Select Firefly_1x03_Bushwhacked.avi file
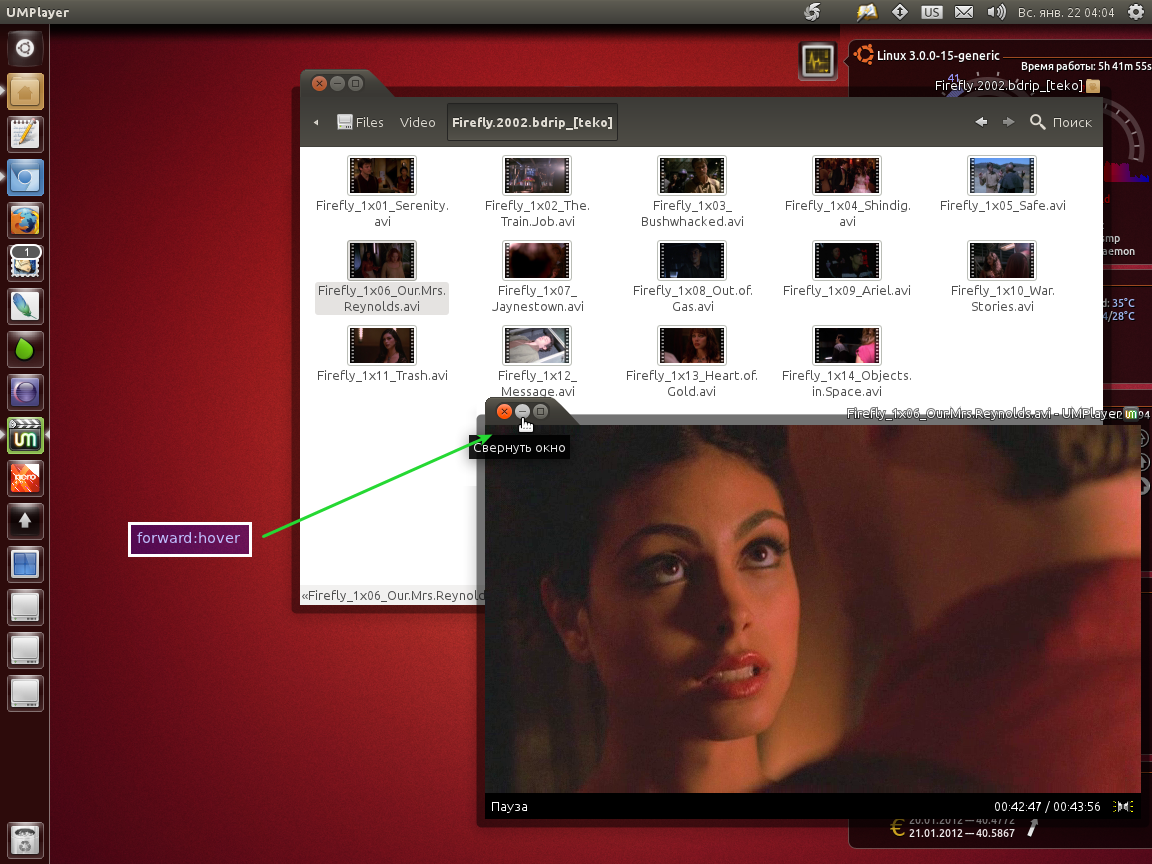Image resolution: width=1152 pixels, height=864 pixels. click(691, 193)
